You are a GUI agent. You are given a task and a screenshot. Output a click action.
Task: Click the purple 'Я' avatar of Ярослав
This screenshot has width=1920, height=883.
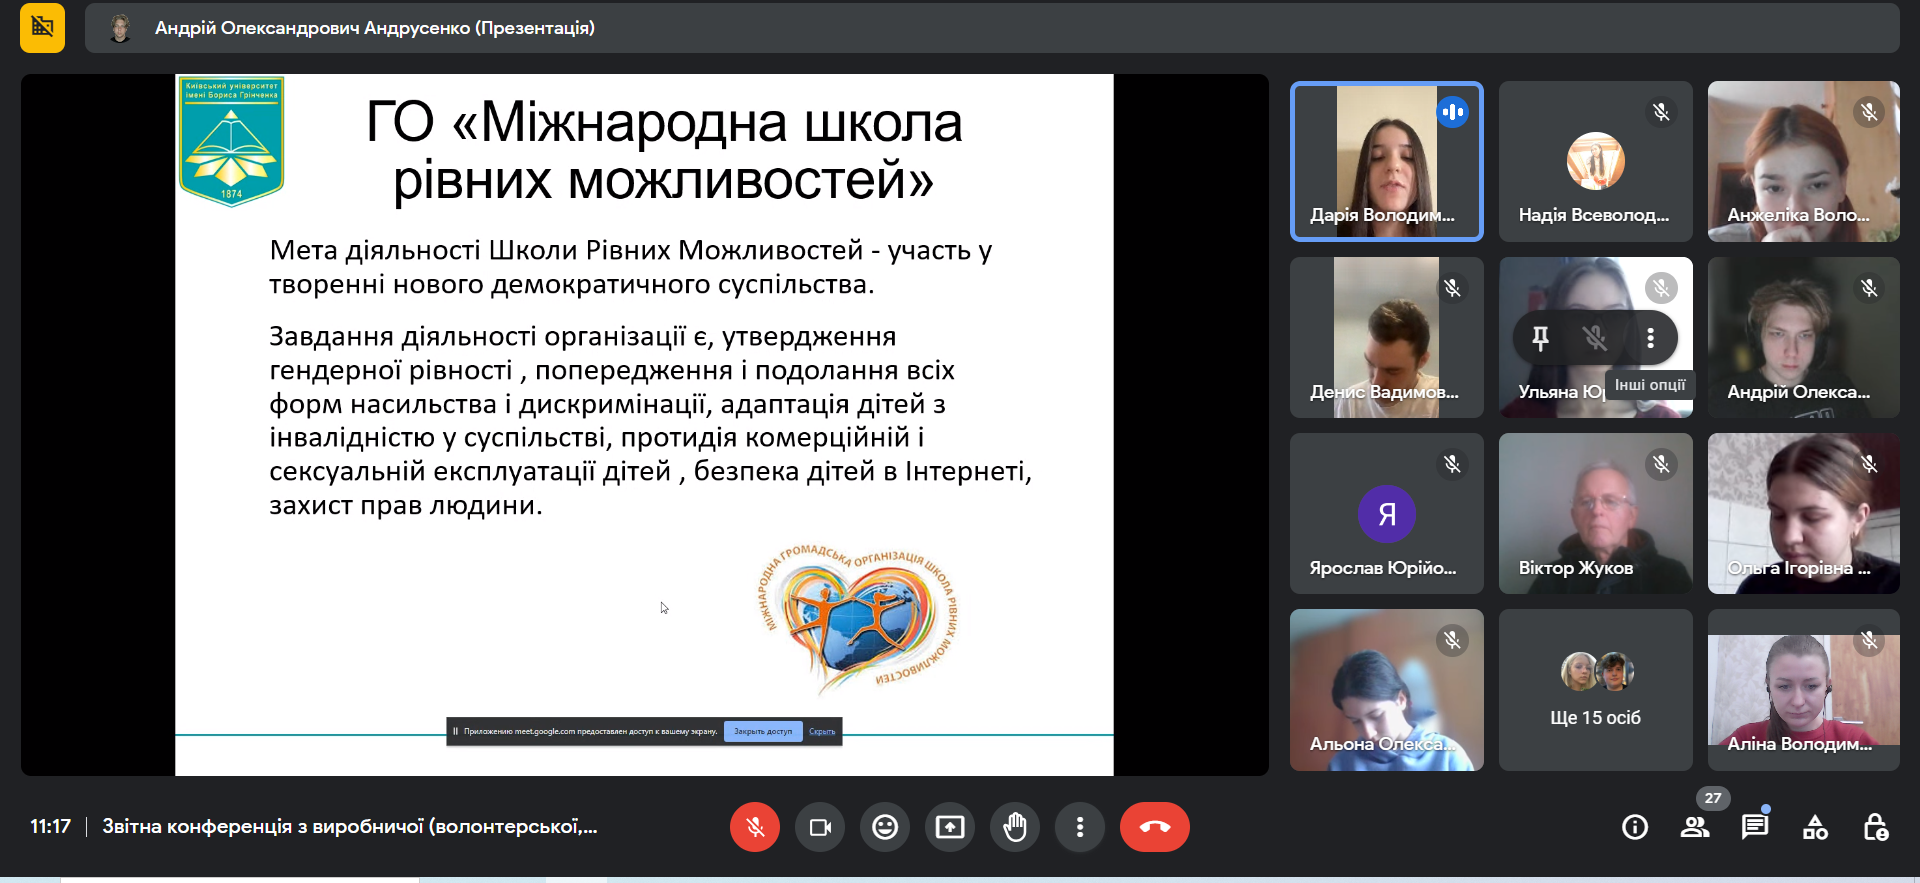point(1387,514)
